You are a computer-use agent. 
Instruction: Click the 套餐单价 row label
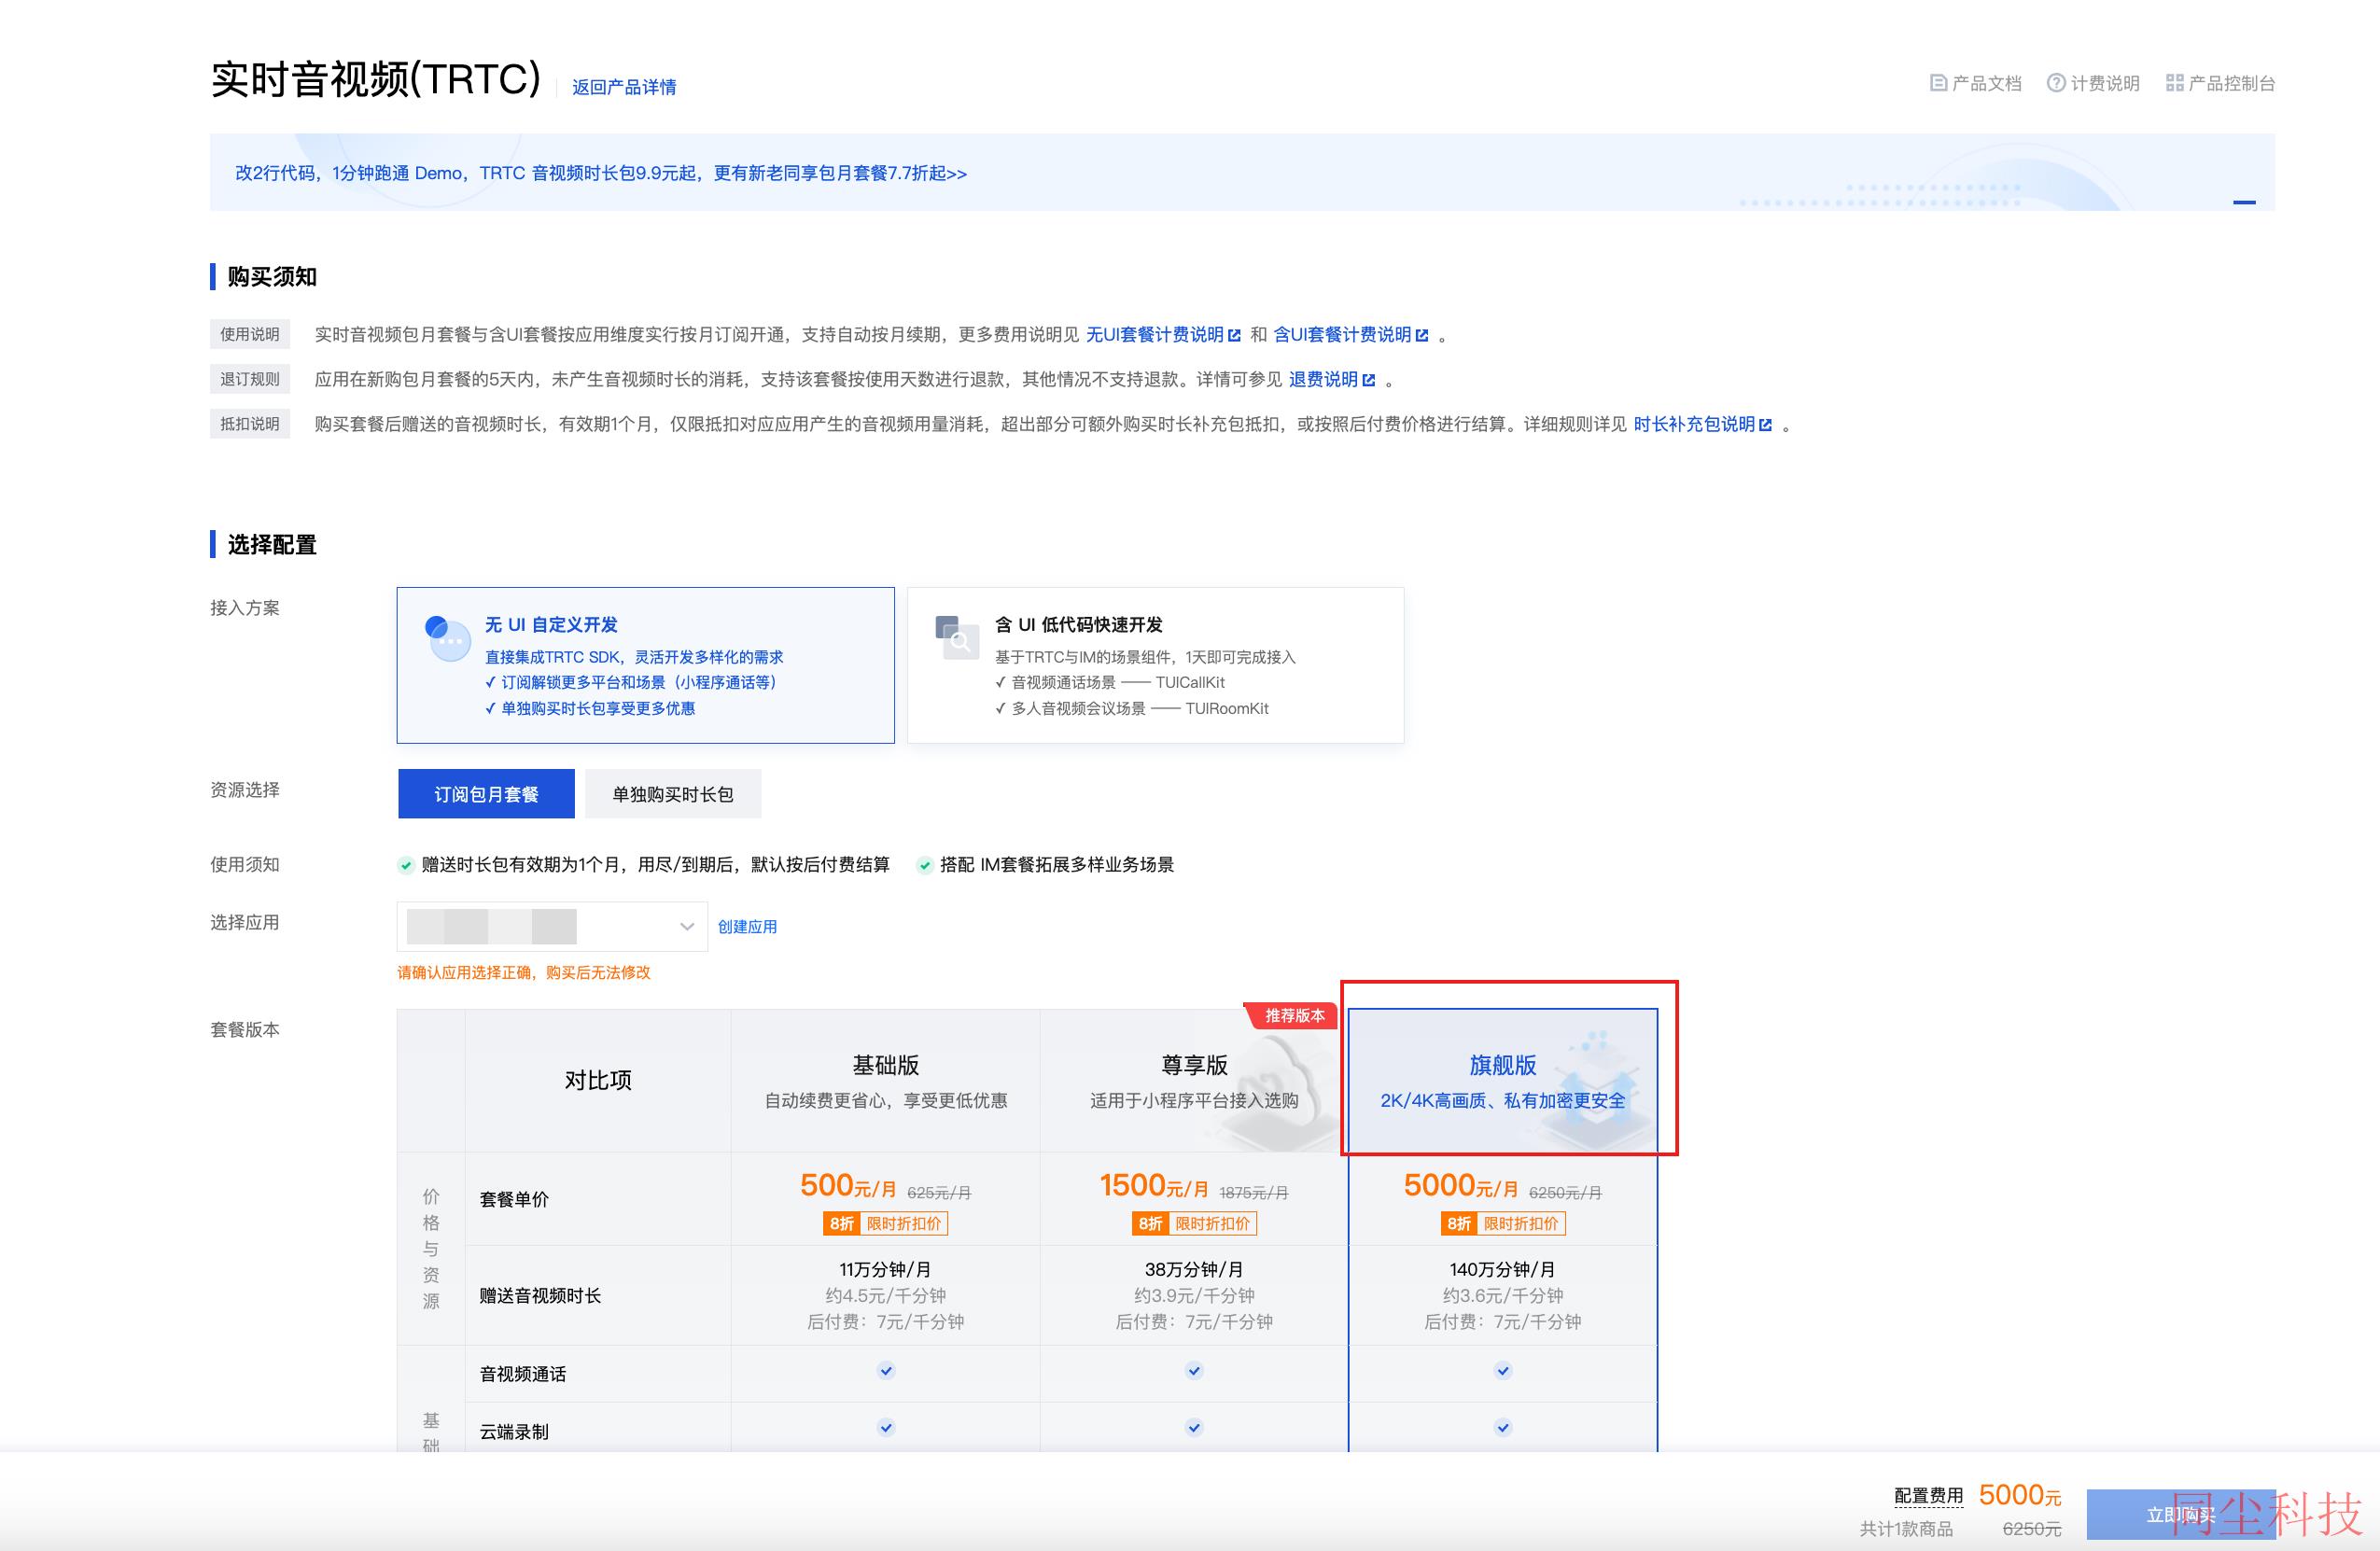coord(514,1200)
